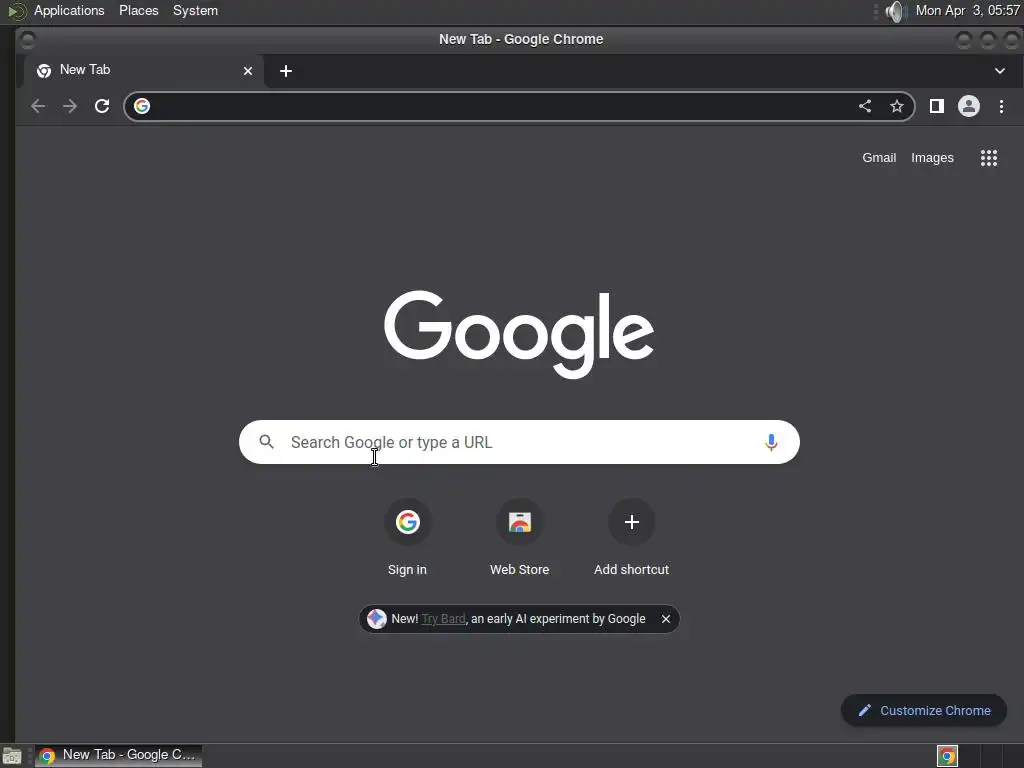Open the Sign in shortcut tile
Viewport: 1024px width, 768px height.
tap(407, 537)
